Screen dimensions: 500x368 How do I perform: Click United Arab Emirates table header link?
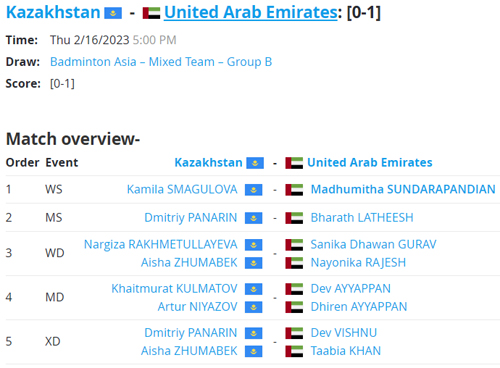click(x=370, y=163)
